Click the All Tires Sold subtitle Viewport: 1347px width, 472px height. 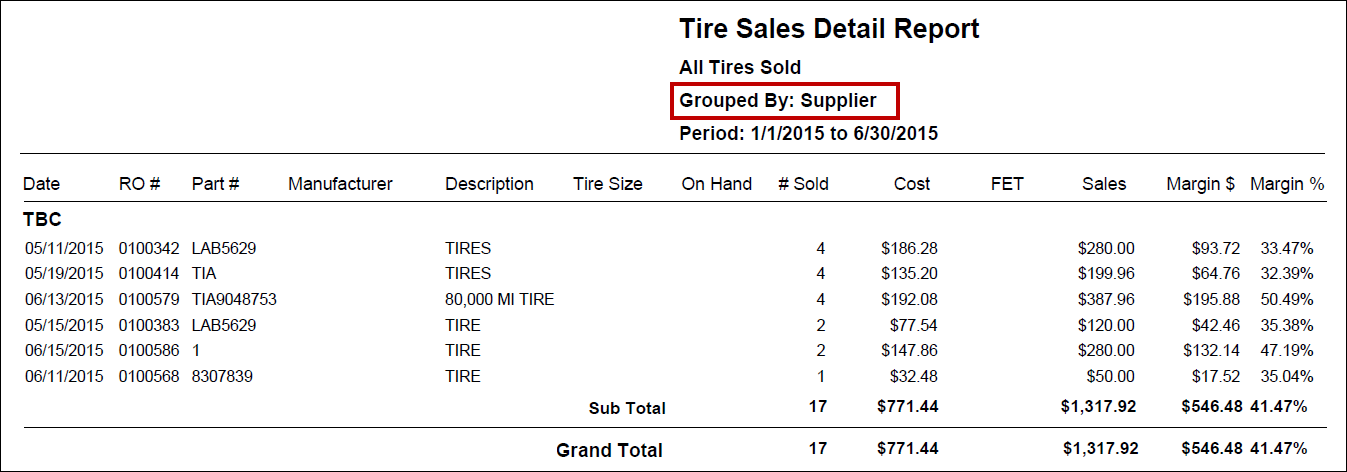740,67
